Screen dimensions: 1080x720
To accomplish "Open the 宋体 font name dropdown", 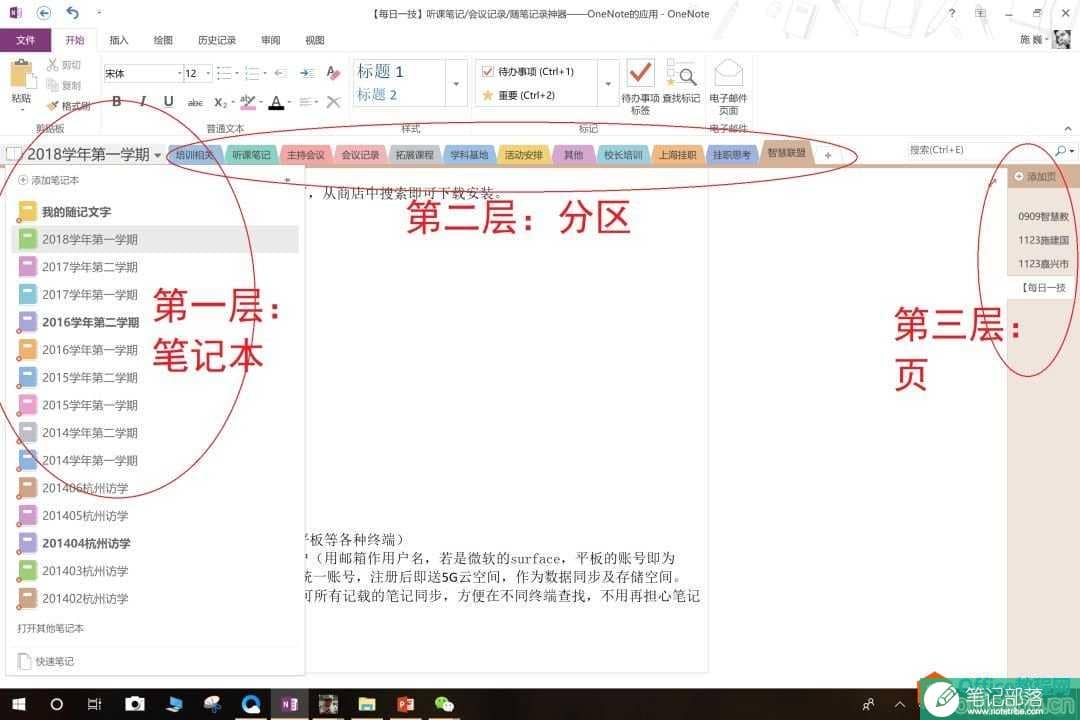I will 180,73.
